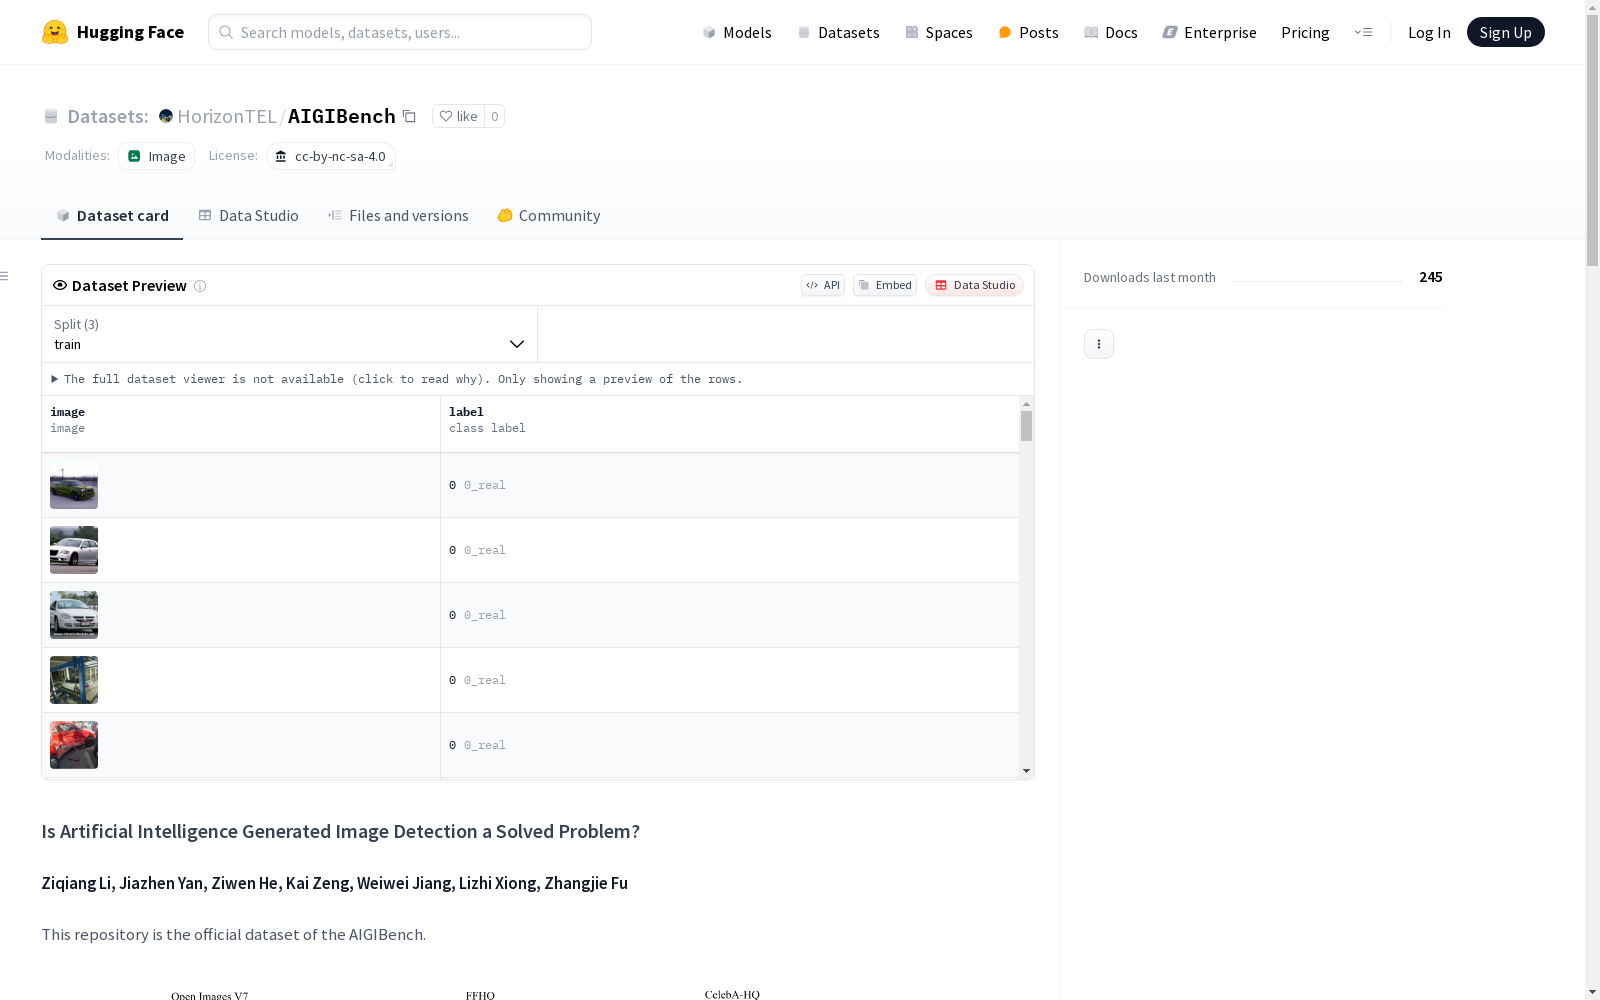
Task: Click the preview table scroll up arrow
Action: pyautogui.click(x=1026, y=403)
